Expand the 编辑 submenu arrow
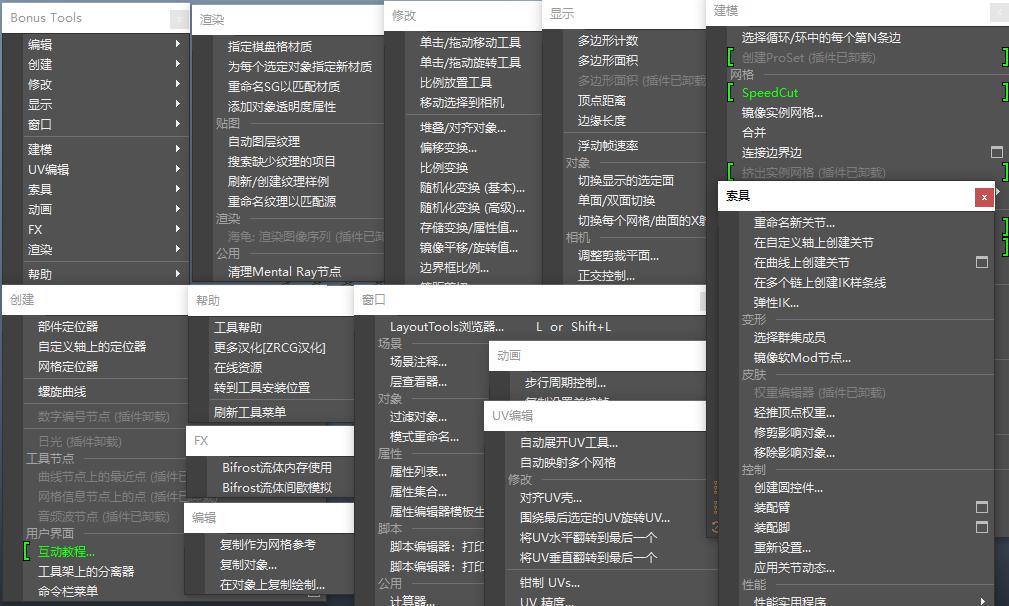 [x=178, y=44]
